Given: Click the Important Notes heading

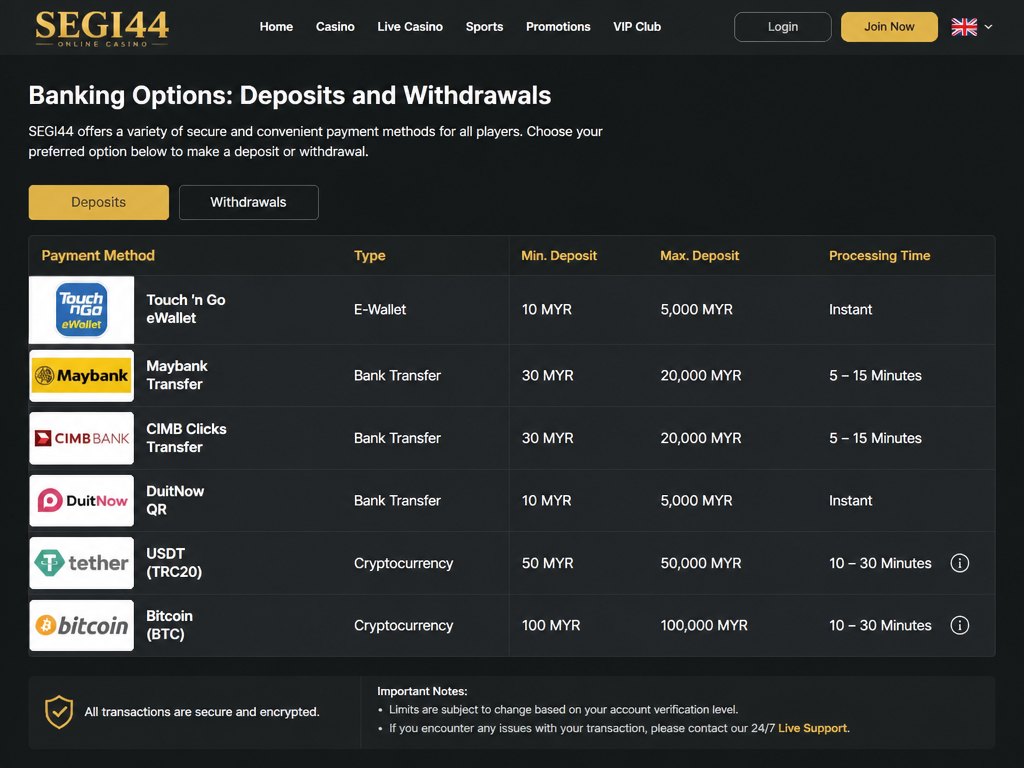Looking at the screenshot, I should (422, 691).
